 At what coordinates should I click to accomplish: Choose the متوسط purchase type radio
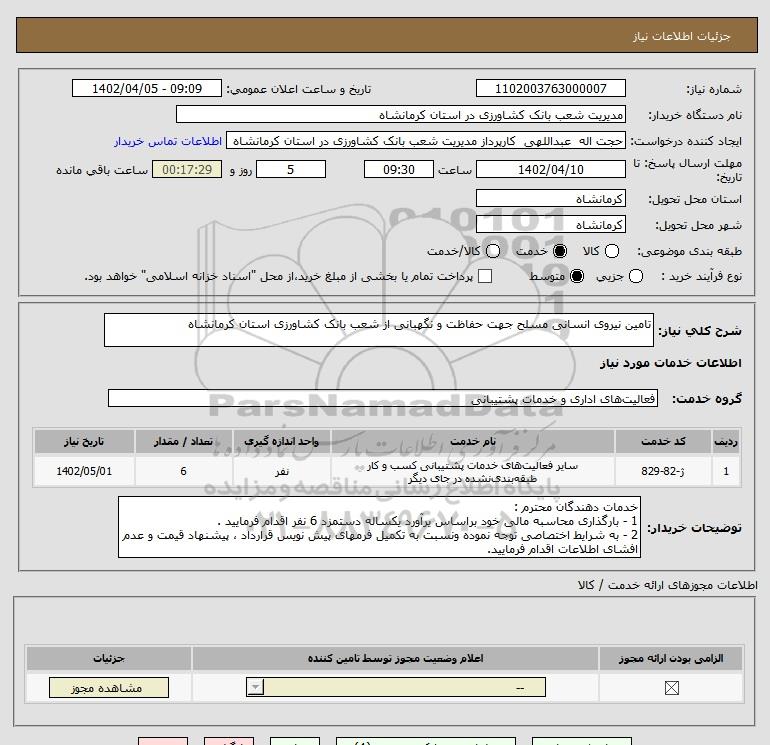577,276
